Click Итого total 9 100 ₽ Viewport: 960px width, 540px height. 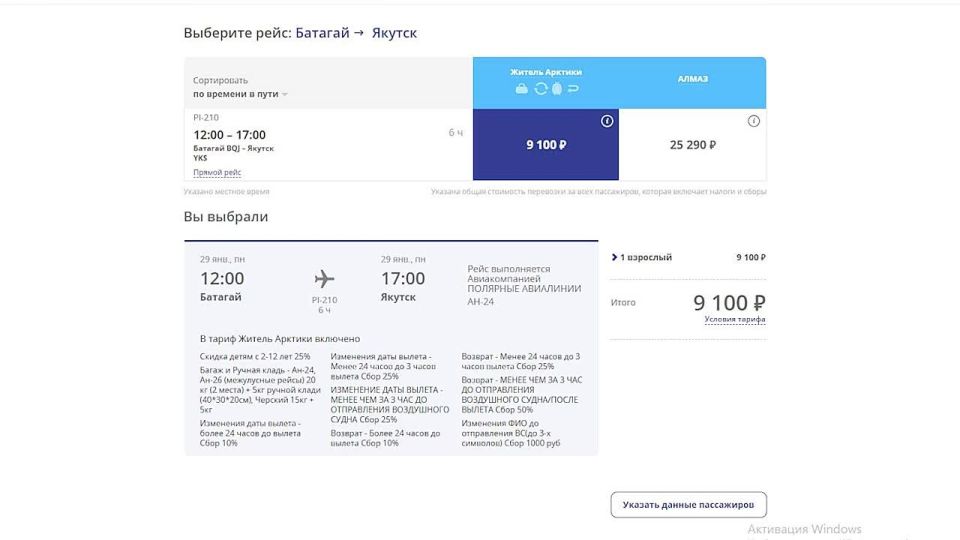tap(729, 302)
